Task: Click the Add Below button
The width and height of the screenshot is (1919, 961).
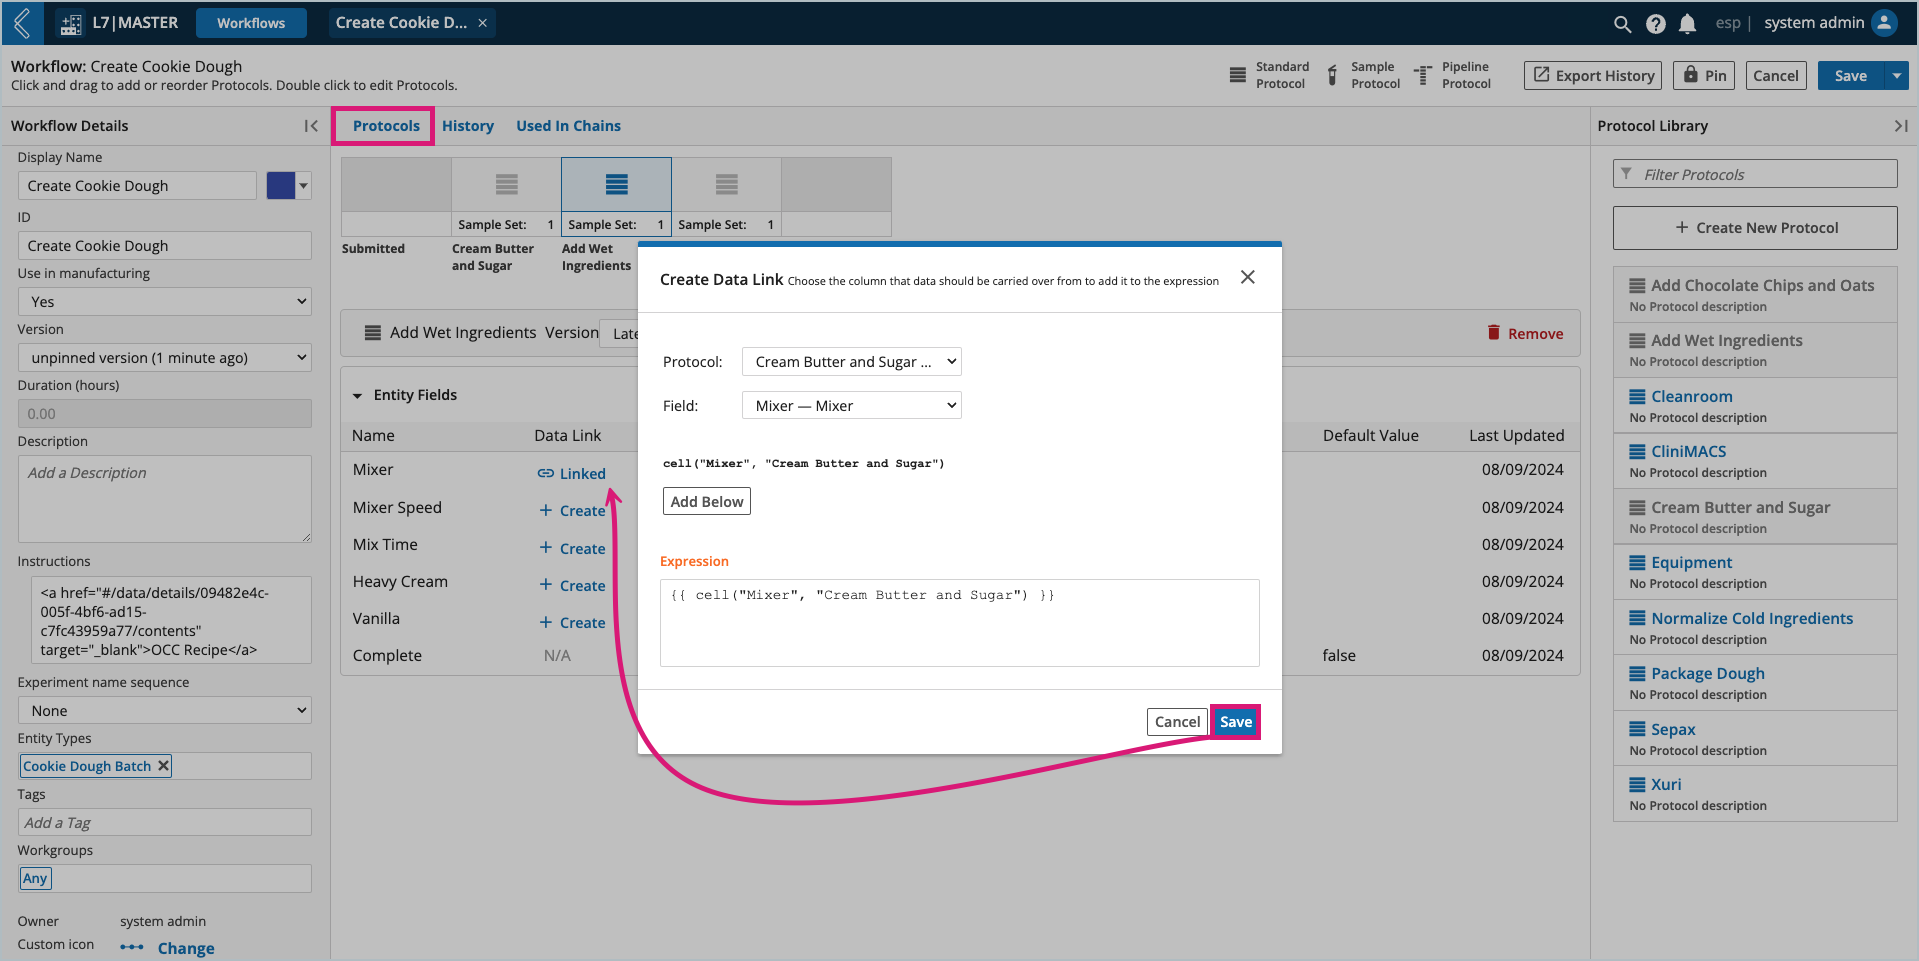Action: [x=706, y=501]
